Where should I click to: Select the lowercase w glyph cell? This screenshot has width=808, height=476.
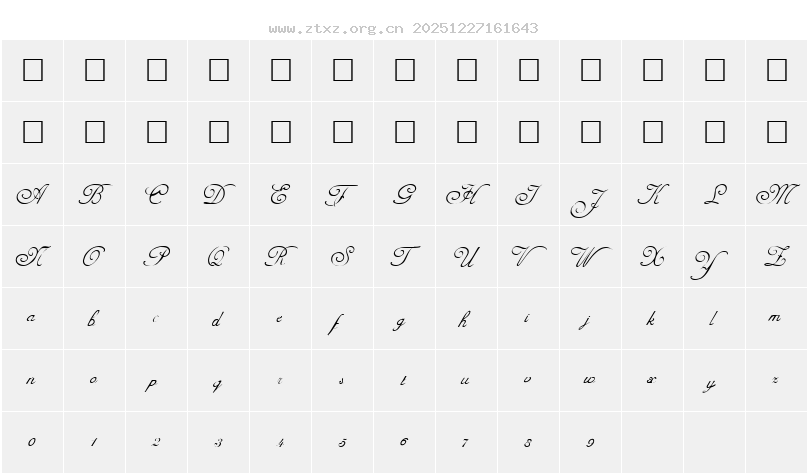[x=590, y=381]
